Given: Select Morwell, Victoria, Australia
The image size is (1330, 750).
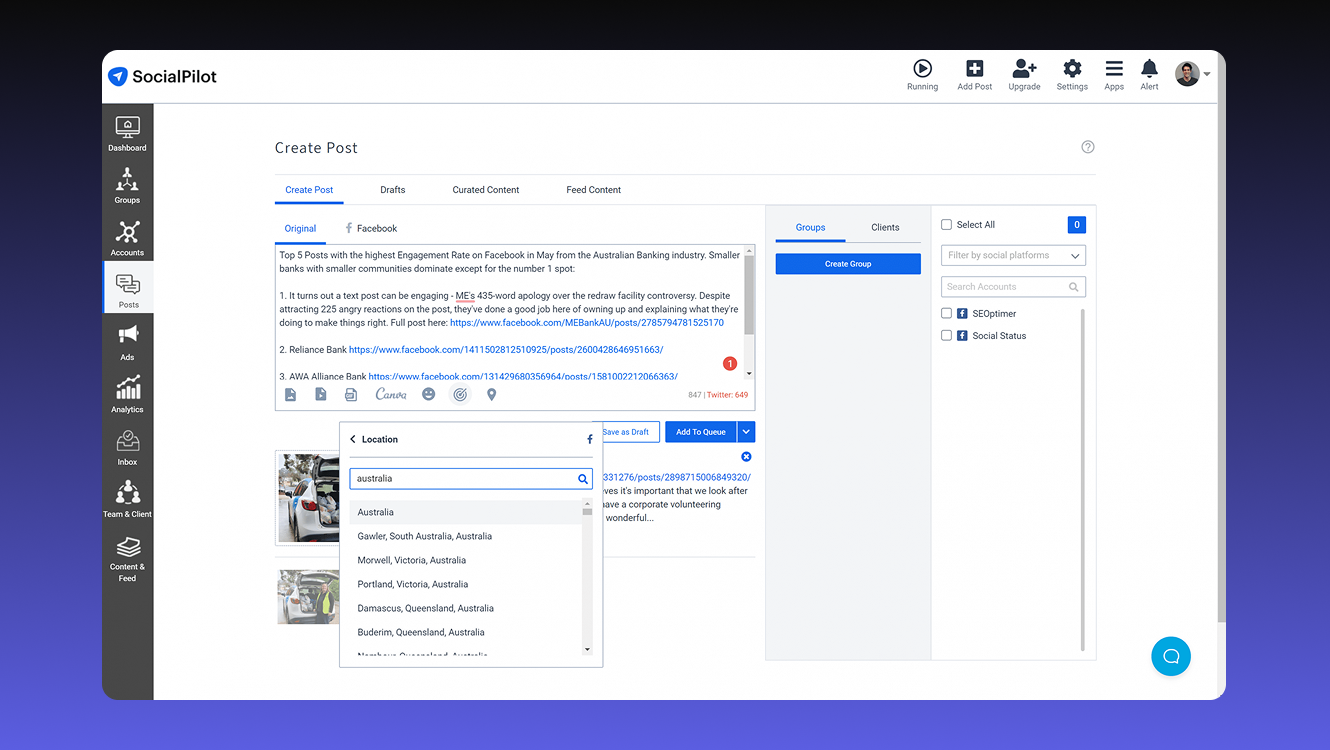Looking at the screenshot, I should click(465, 560).
